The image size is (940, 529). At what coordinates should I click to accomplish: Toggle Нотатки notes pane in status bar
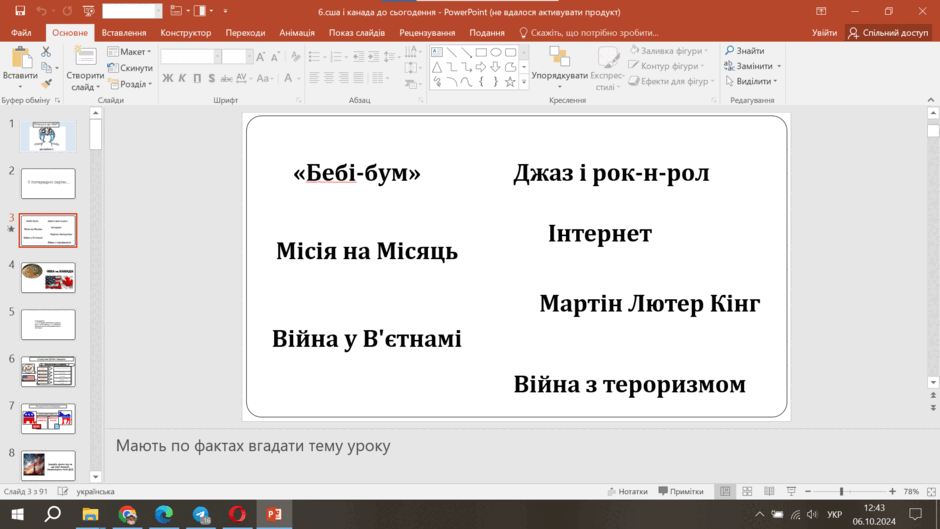click(x=627, y=491)
